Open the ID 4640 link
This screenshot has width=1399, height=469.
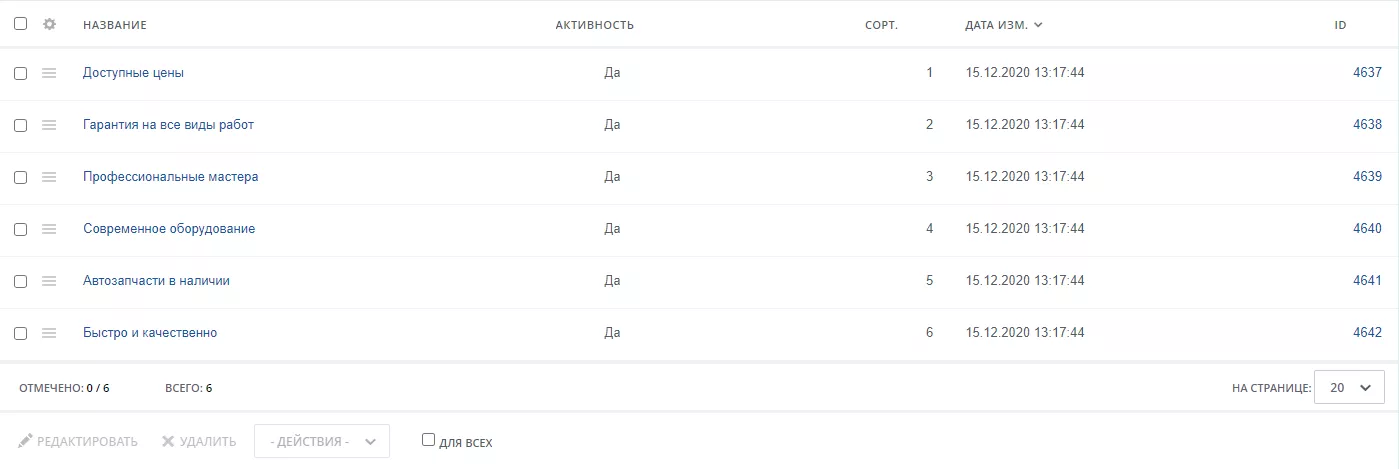click(1367, 229)
